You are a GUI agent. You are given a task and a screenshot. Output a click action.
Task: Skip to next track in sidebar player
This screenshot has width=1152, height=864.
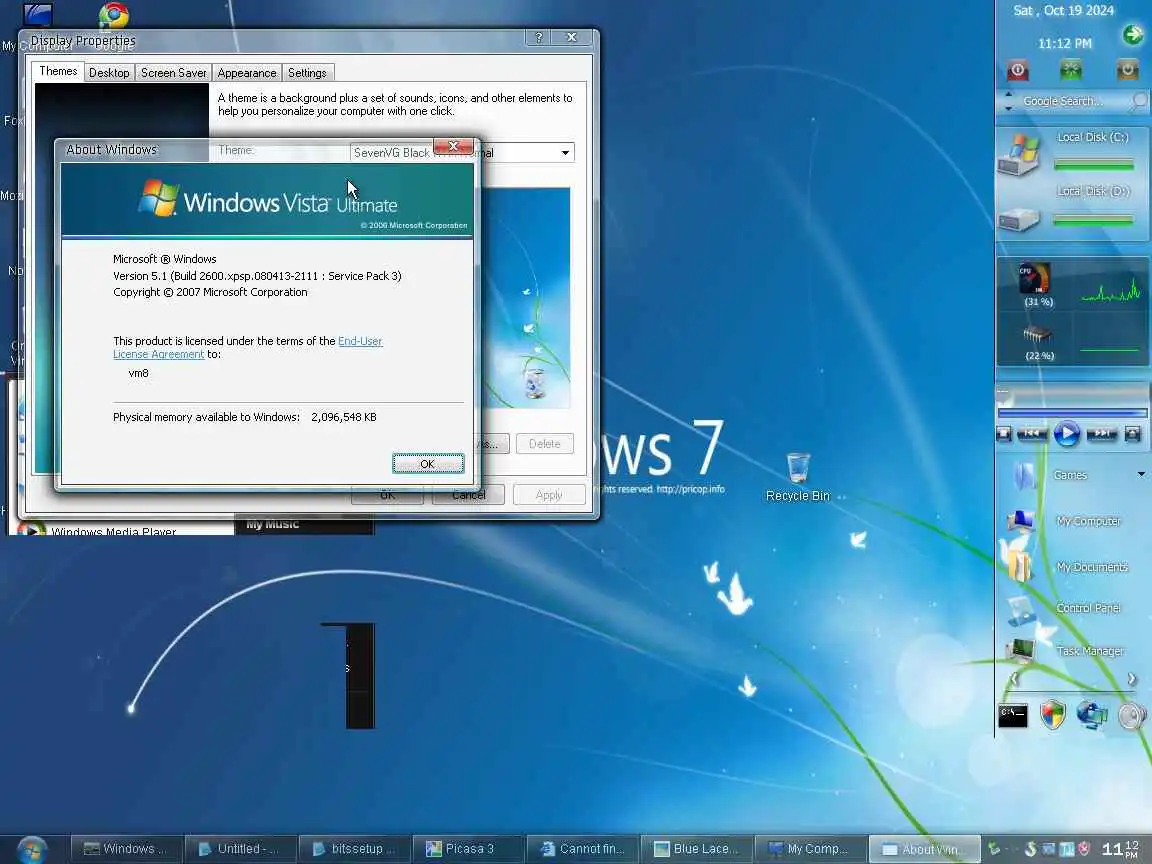tap(1101, 434)
